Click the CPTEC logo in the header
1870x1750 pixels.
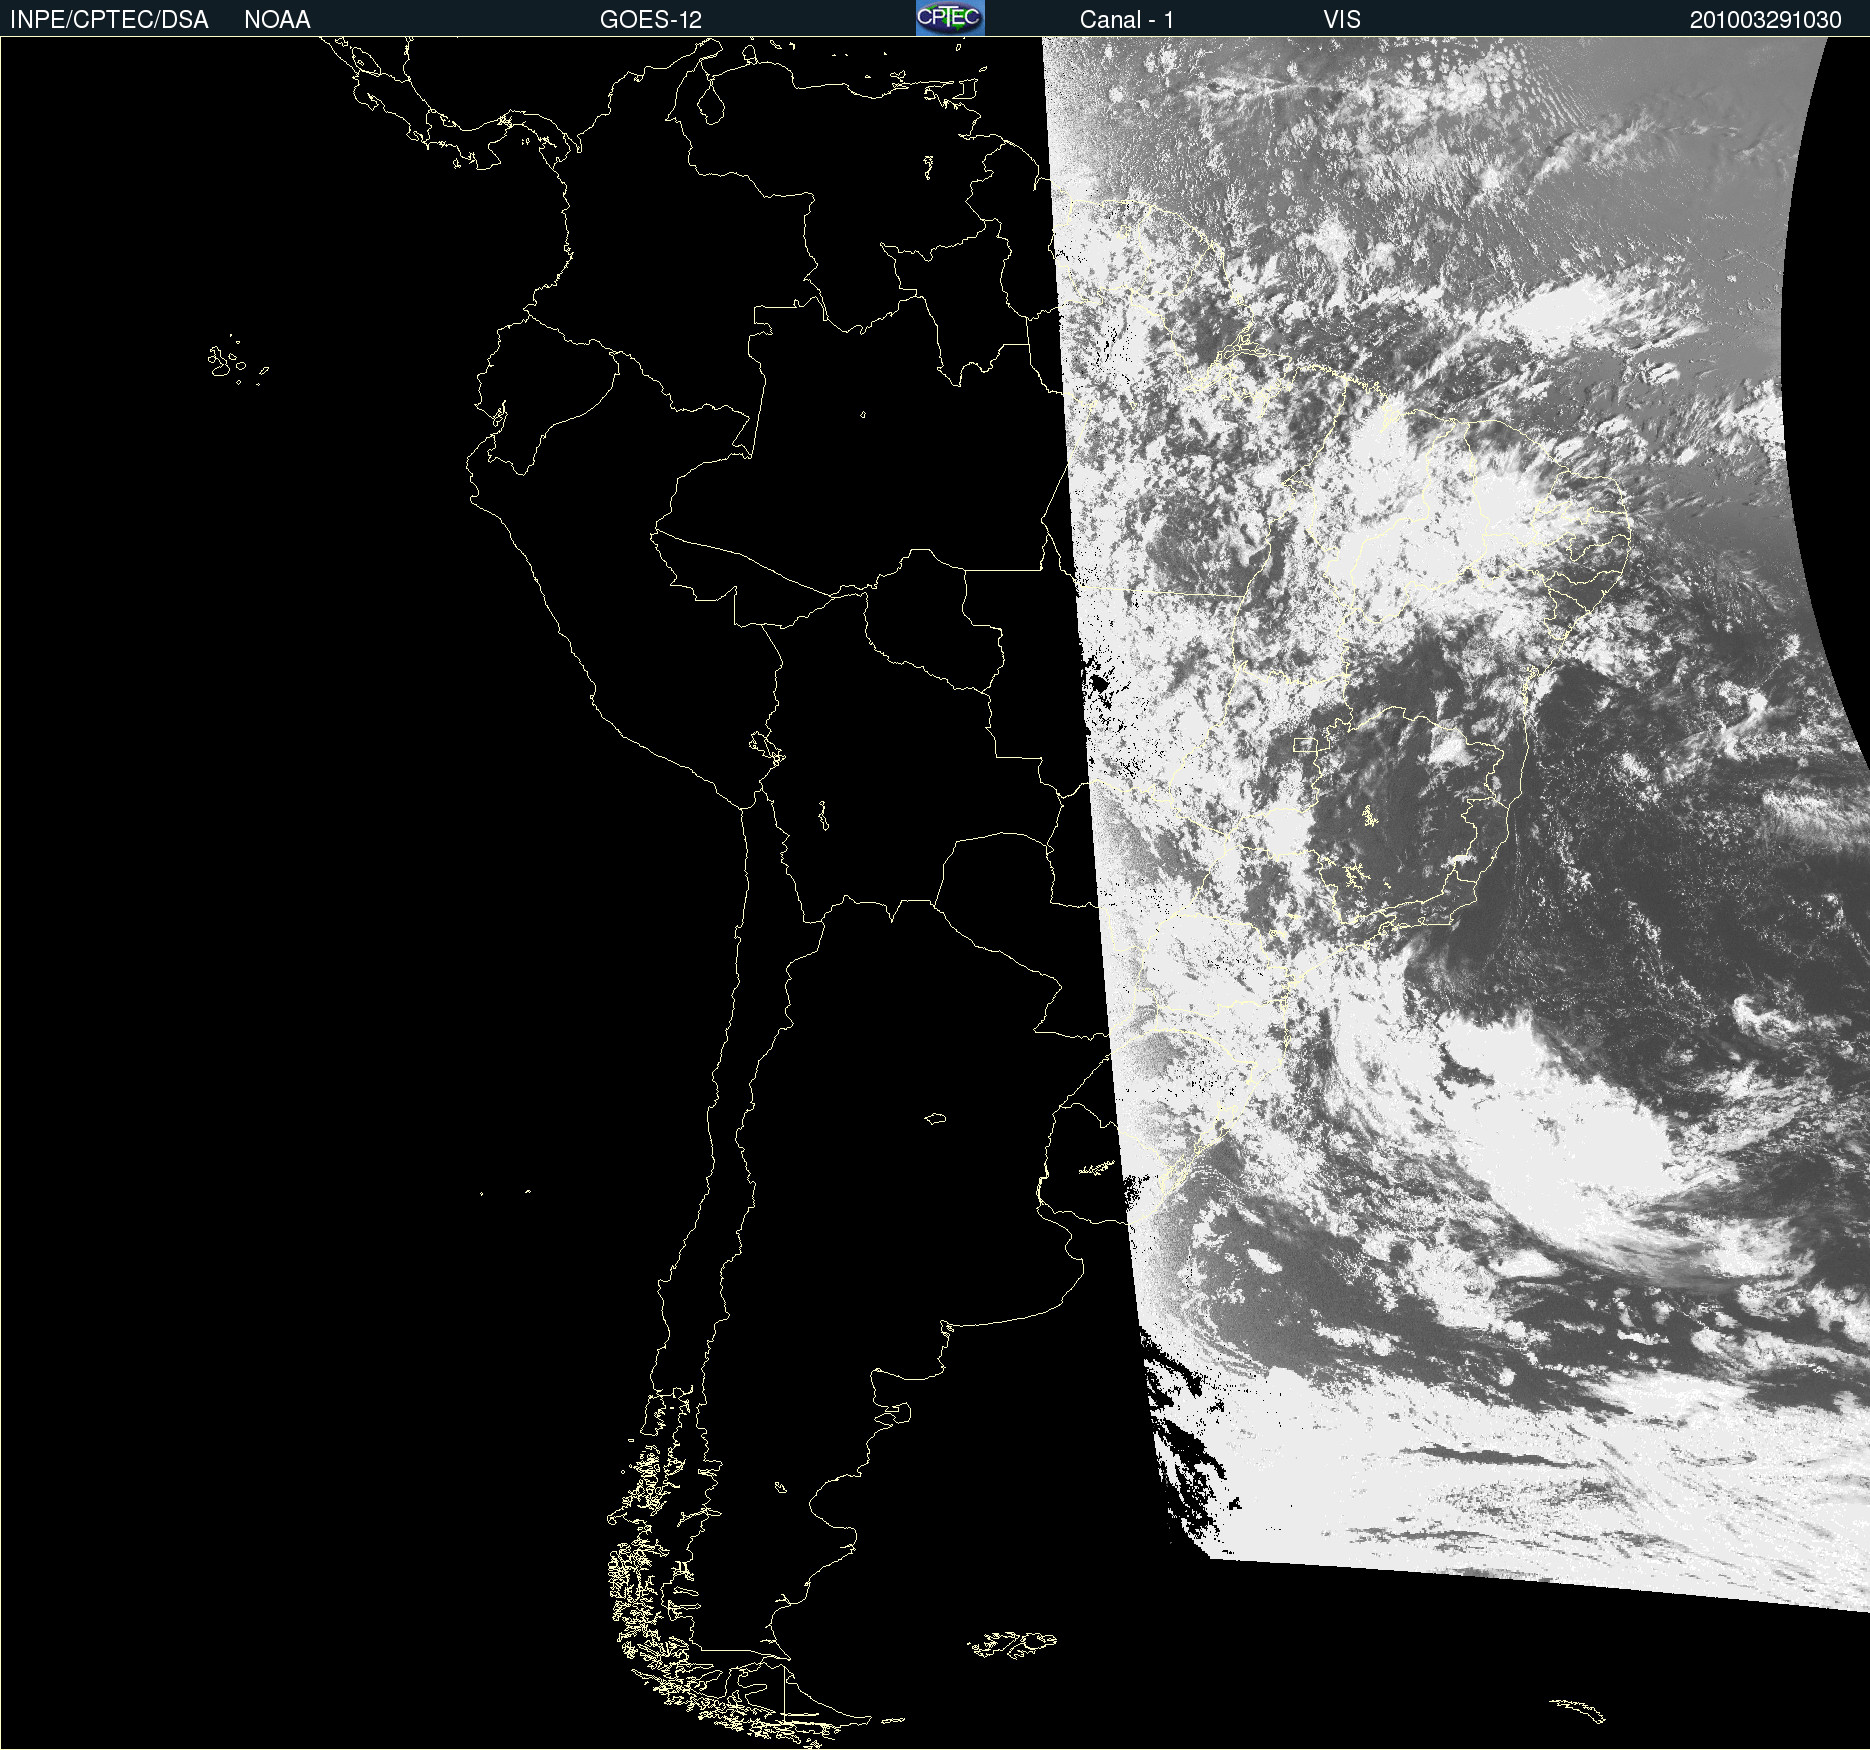pyautogui.click(x=950, y=18)
